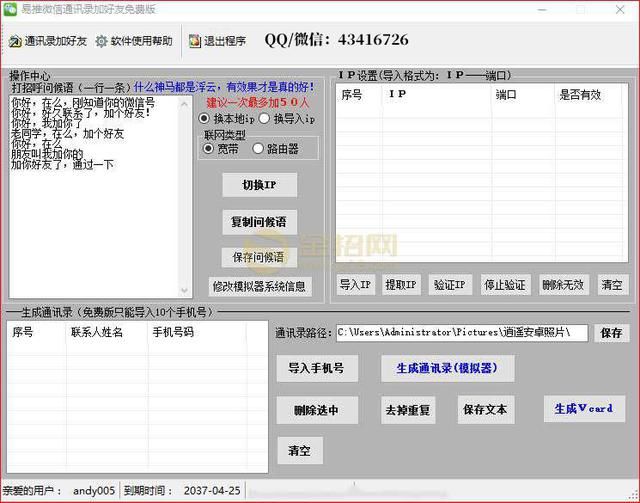Choose 宽带 network type
Screen dimensions: 640x503
pos(208,149)
